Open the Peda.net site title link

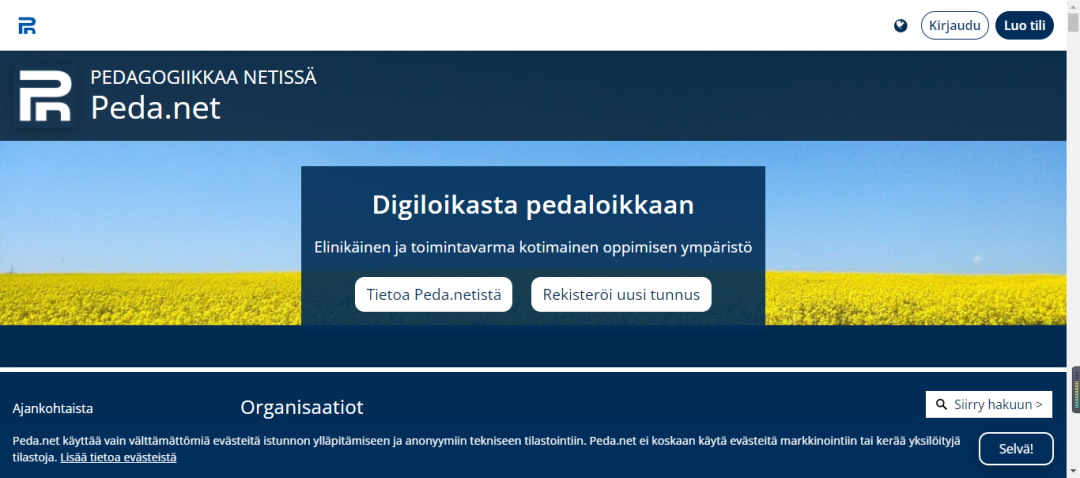tap(155, 108)
